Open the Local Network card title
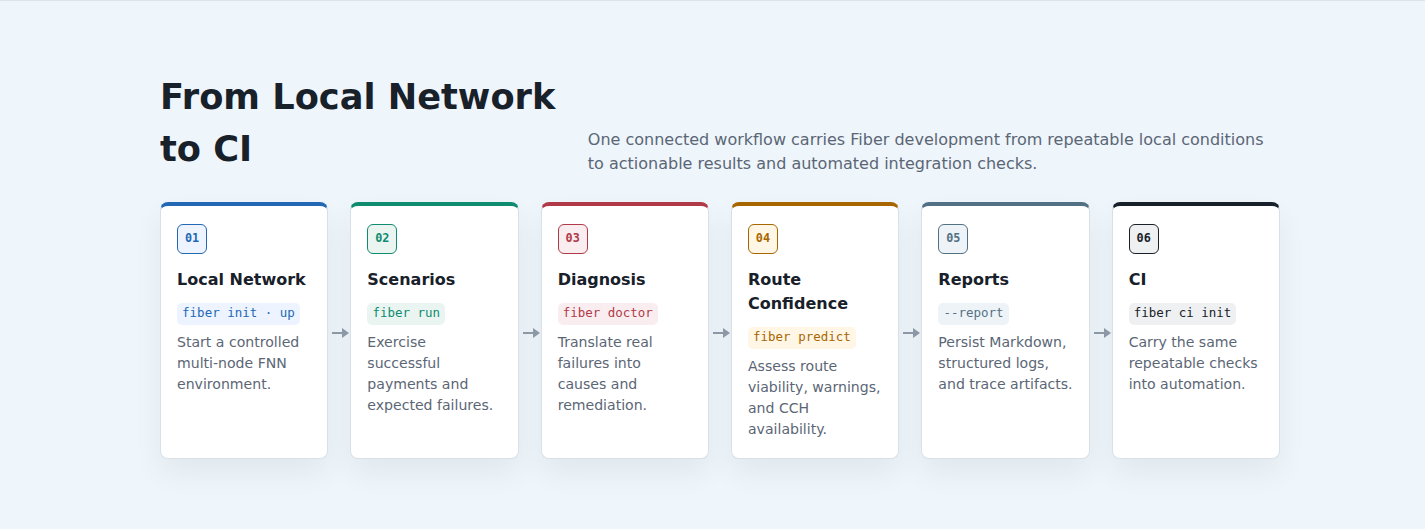This screenshot has height=529, width=1425. 241,279
